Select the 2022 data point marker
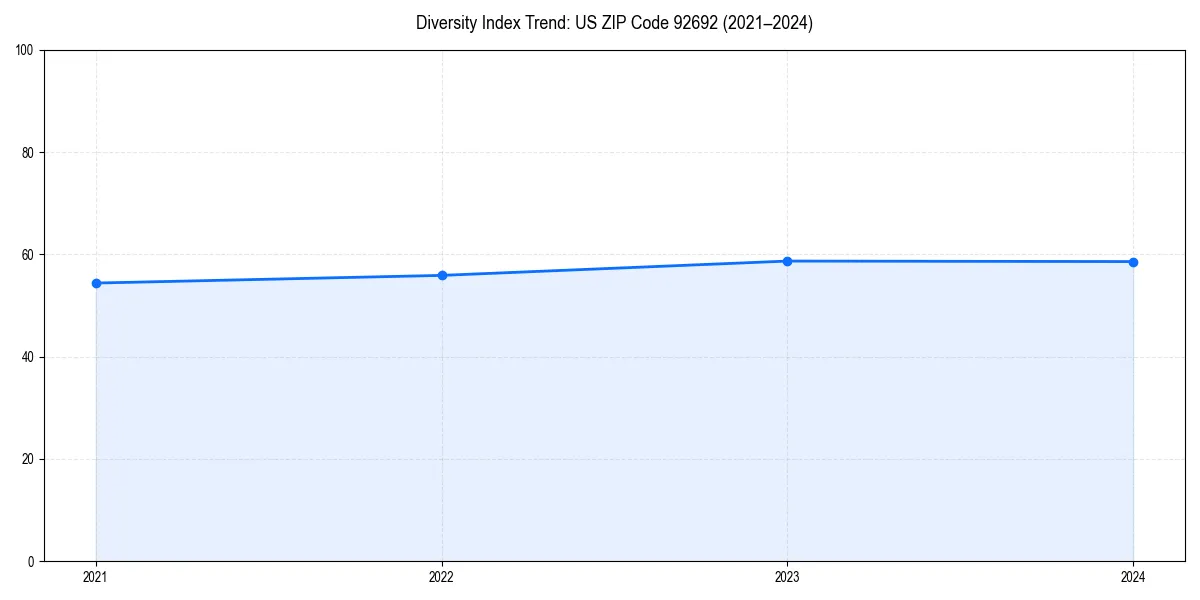This screenshot has height=600, width=1200. (441, 273)
